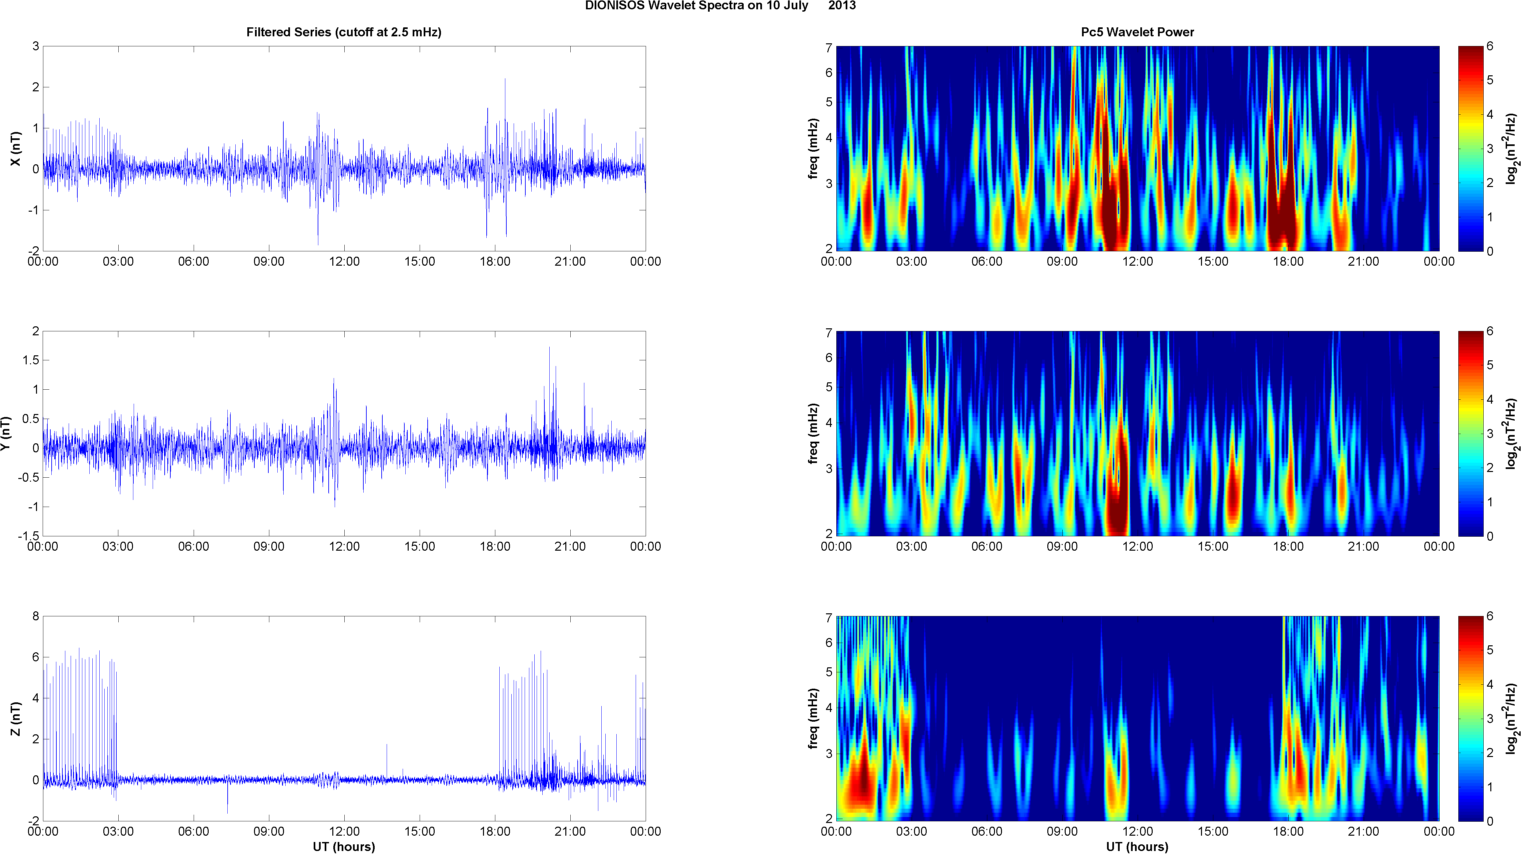
Task: Click 'UT (hours)' label under Z wavelet spectrogram
Action: 1137,846
